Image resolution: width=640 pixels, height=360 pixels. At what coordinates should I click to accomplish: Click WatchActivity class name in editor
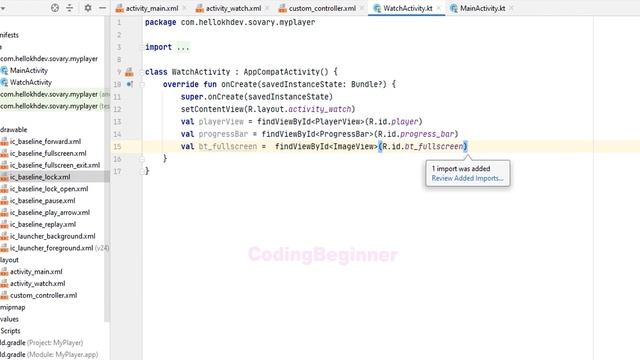201,72
